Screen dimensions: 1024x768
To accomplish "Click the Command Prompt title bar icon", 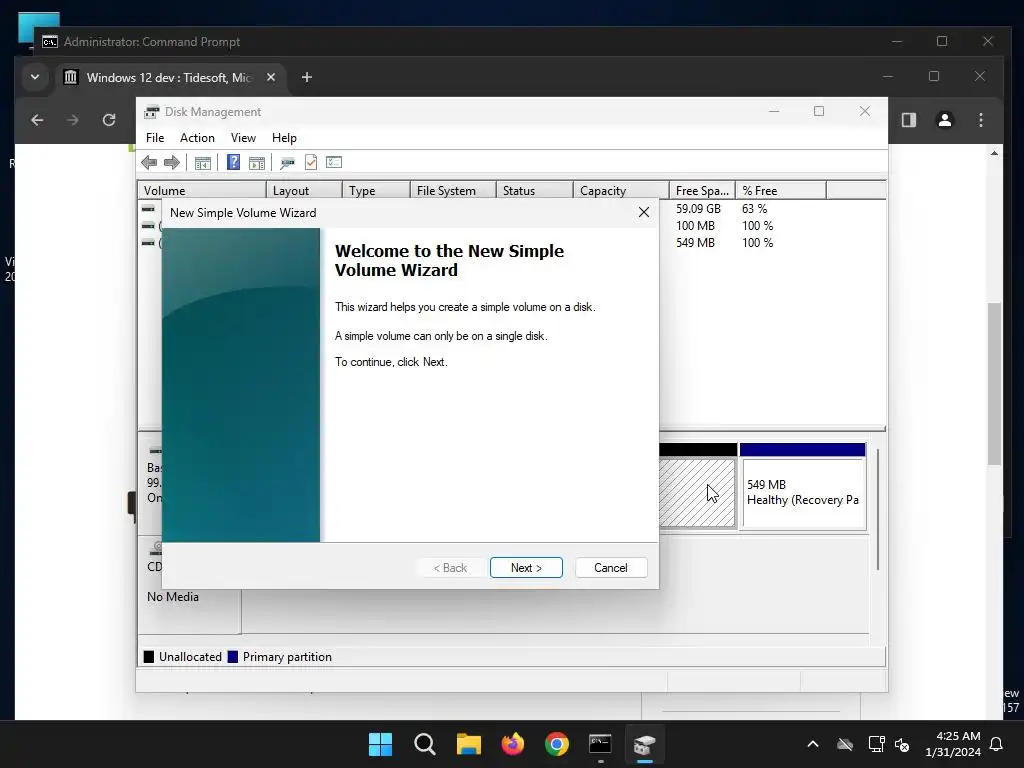I will point(50,42).
